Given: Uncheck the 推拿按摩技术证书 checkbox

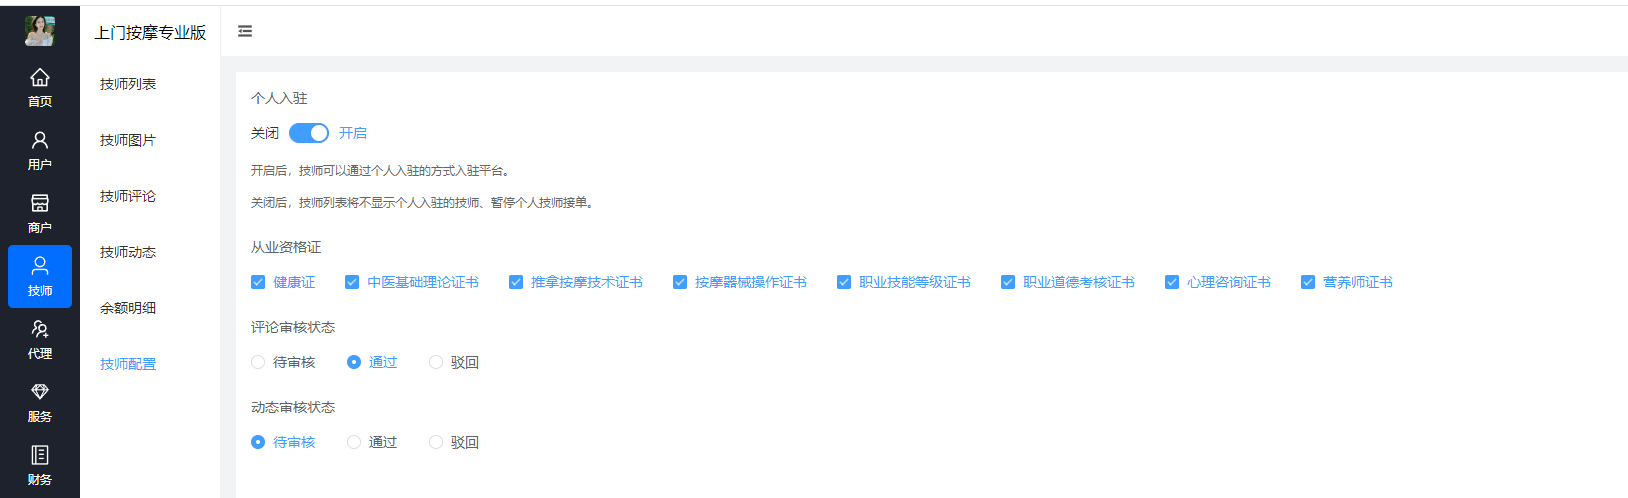Looking at the screenshot, I should [516, 282].
